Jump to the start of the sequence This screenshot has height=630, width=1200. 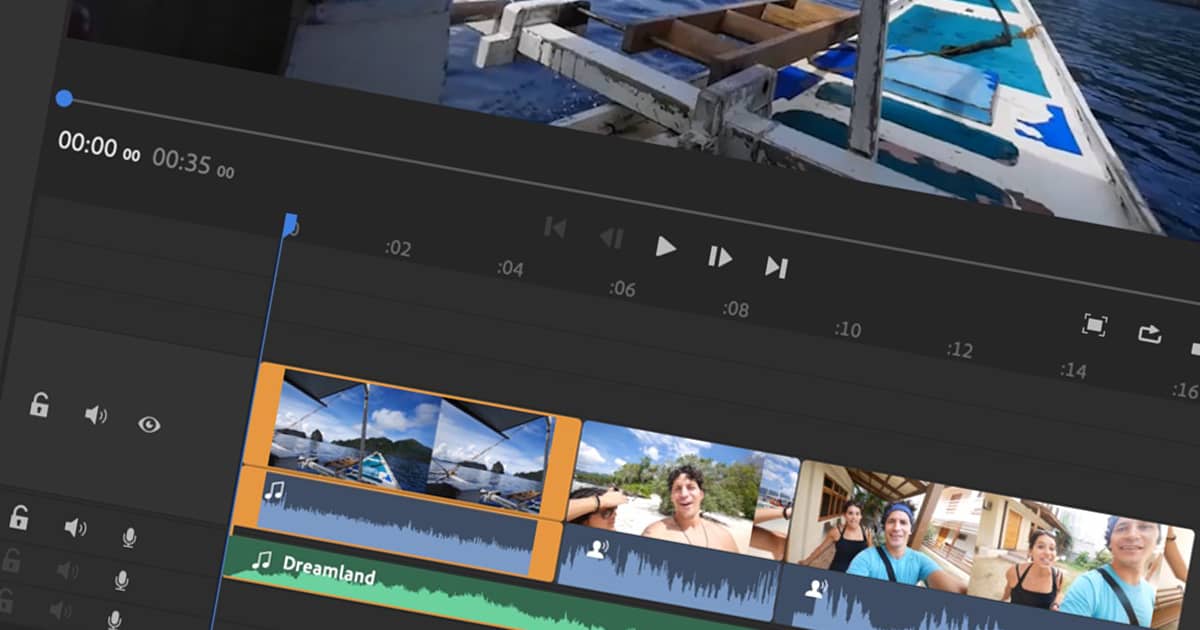(555, 228)
